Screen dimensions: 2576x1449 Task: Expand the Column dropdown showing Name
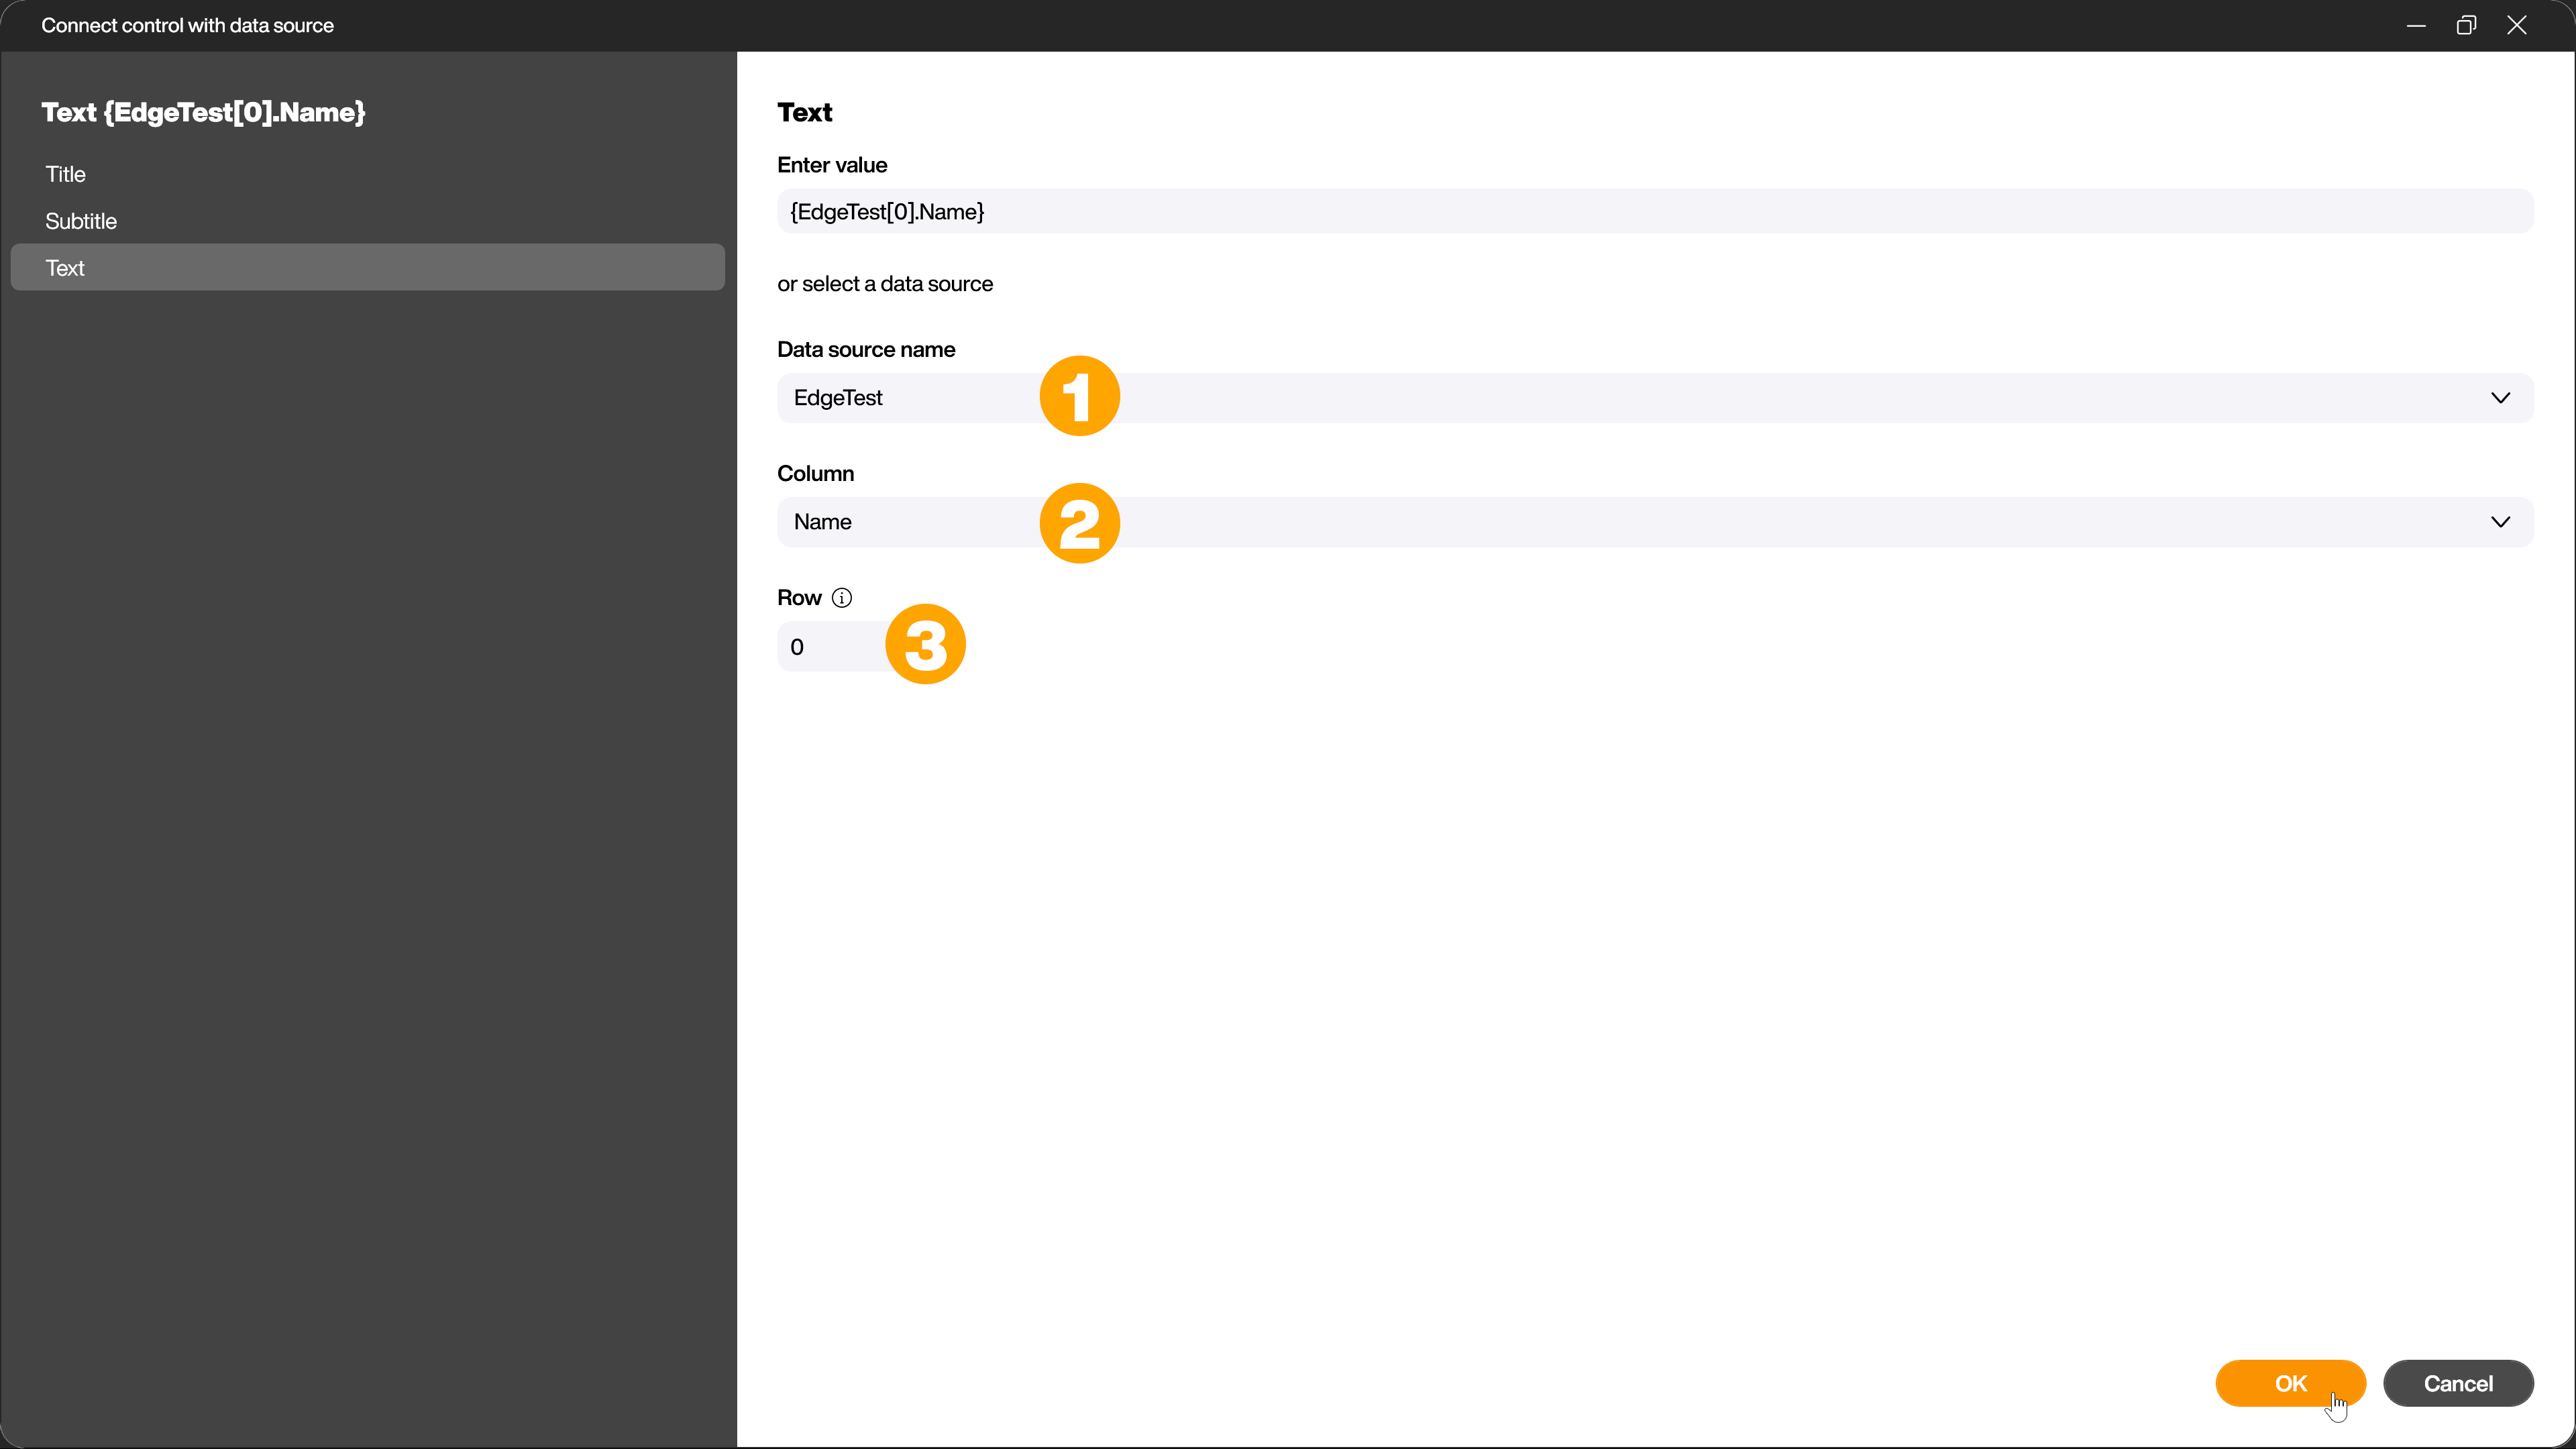click(x=1655, y=522)
